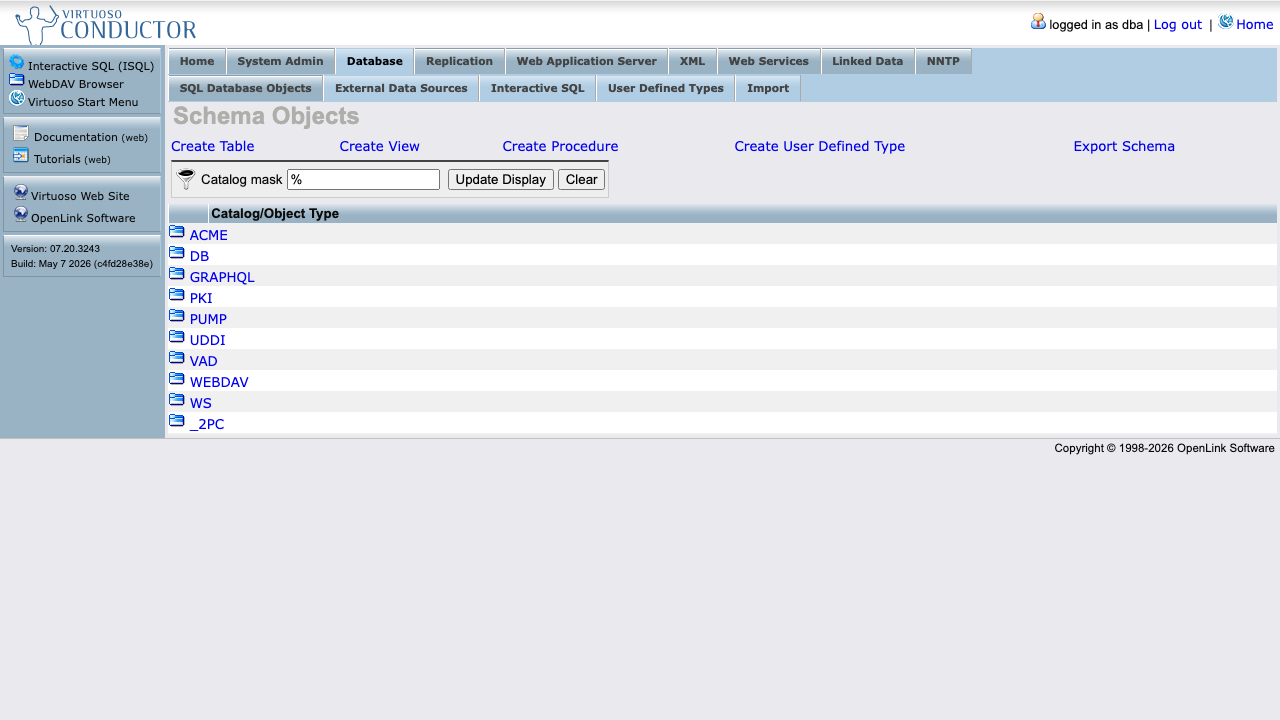The image size is (1280, 720).
Task: Click the OpenLink Software globe icon
Action: point(21,214)
